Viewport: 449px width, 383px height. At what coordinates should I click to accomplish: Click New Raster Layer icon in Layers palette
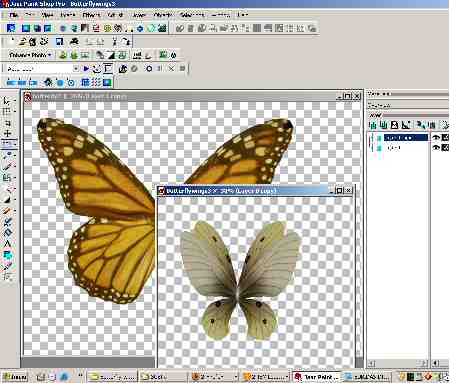[x=373, y=125]
